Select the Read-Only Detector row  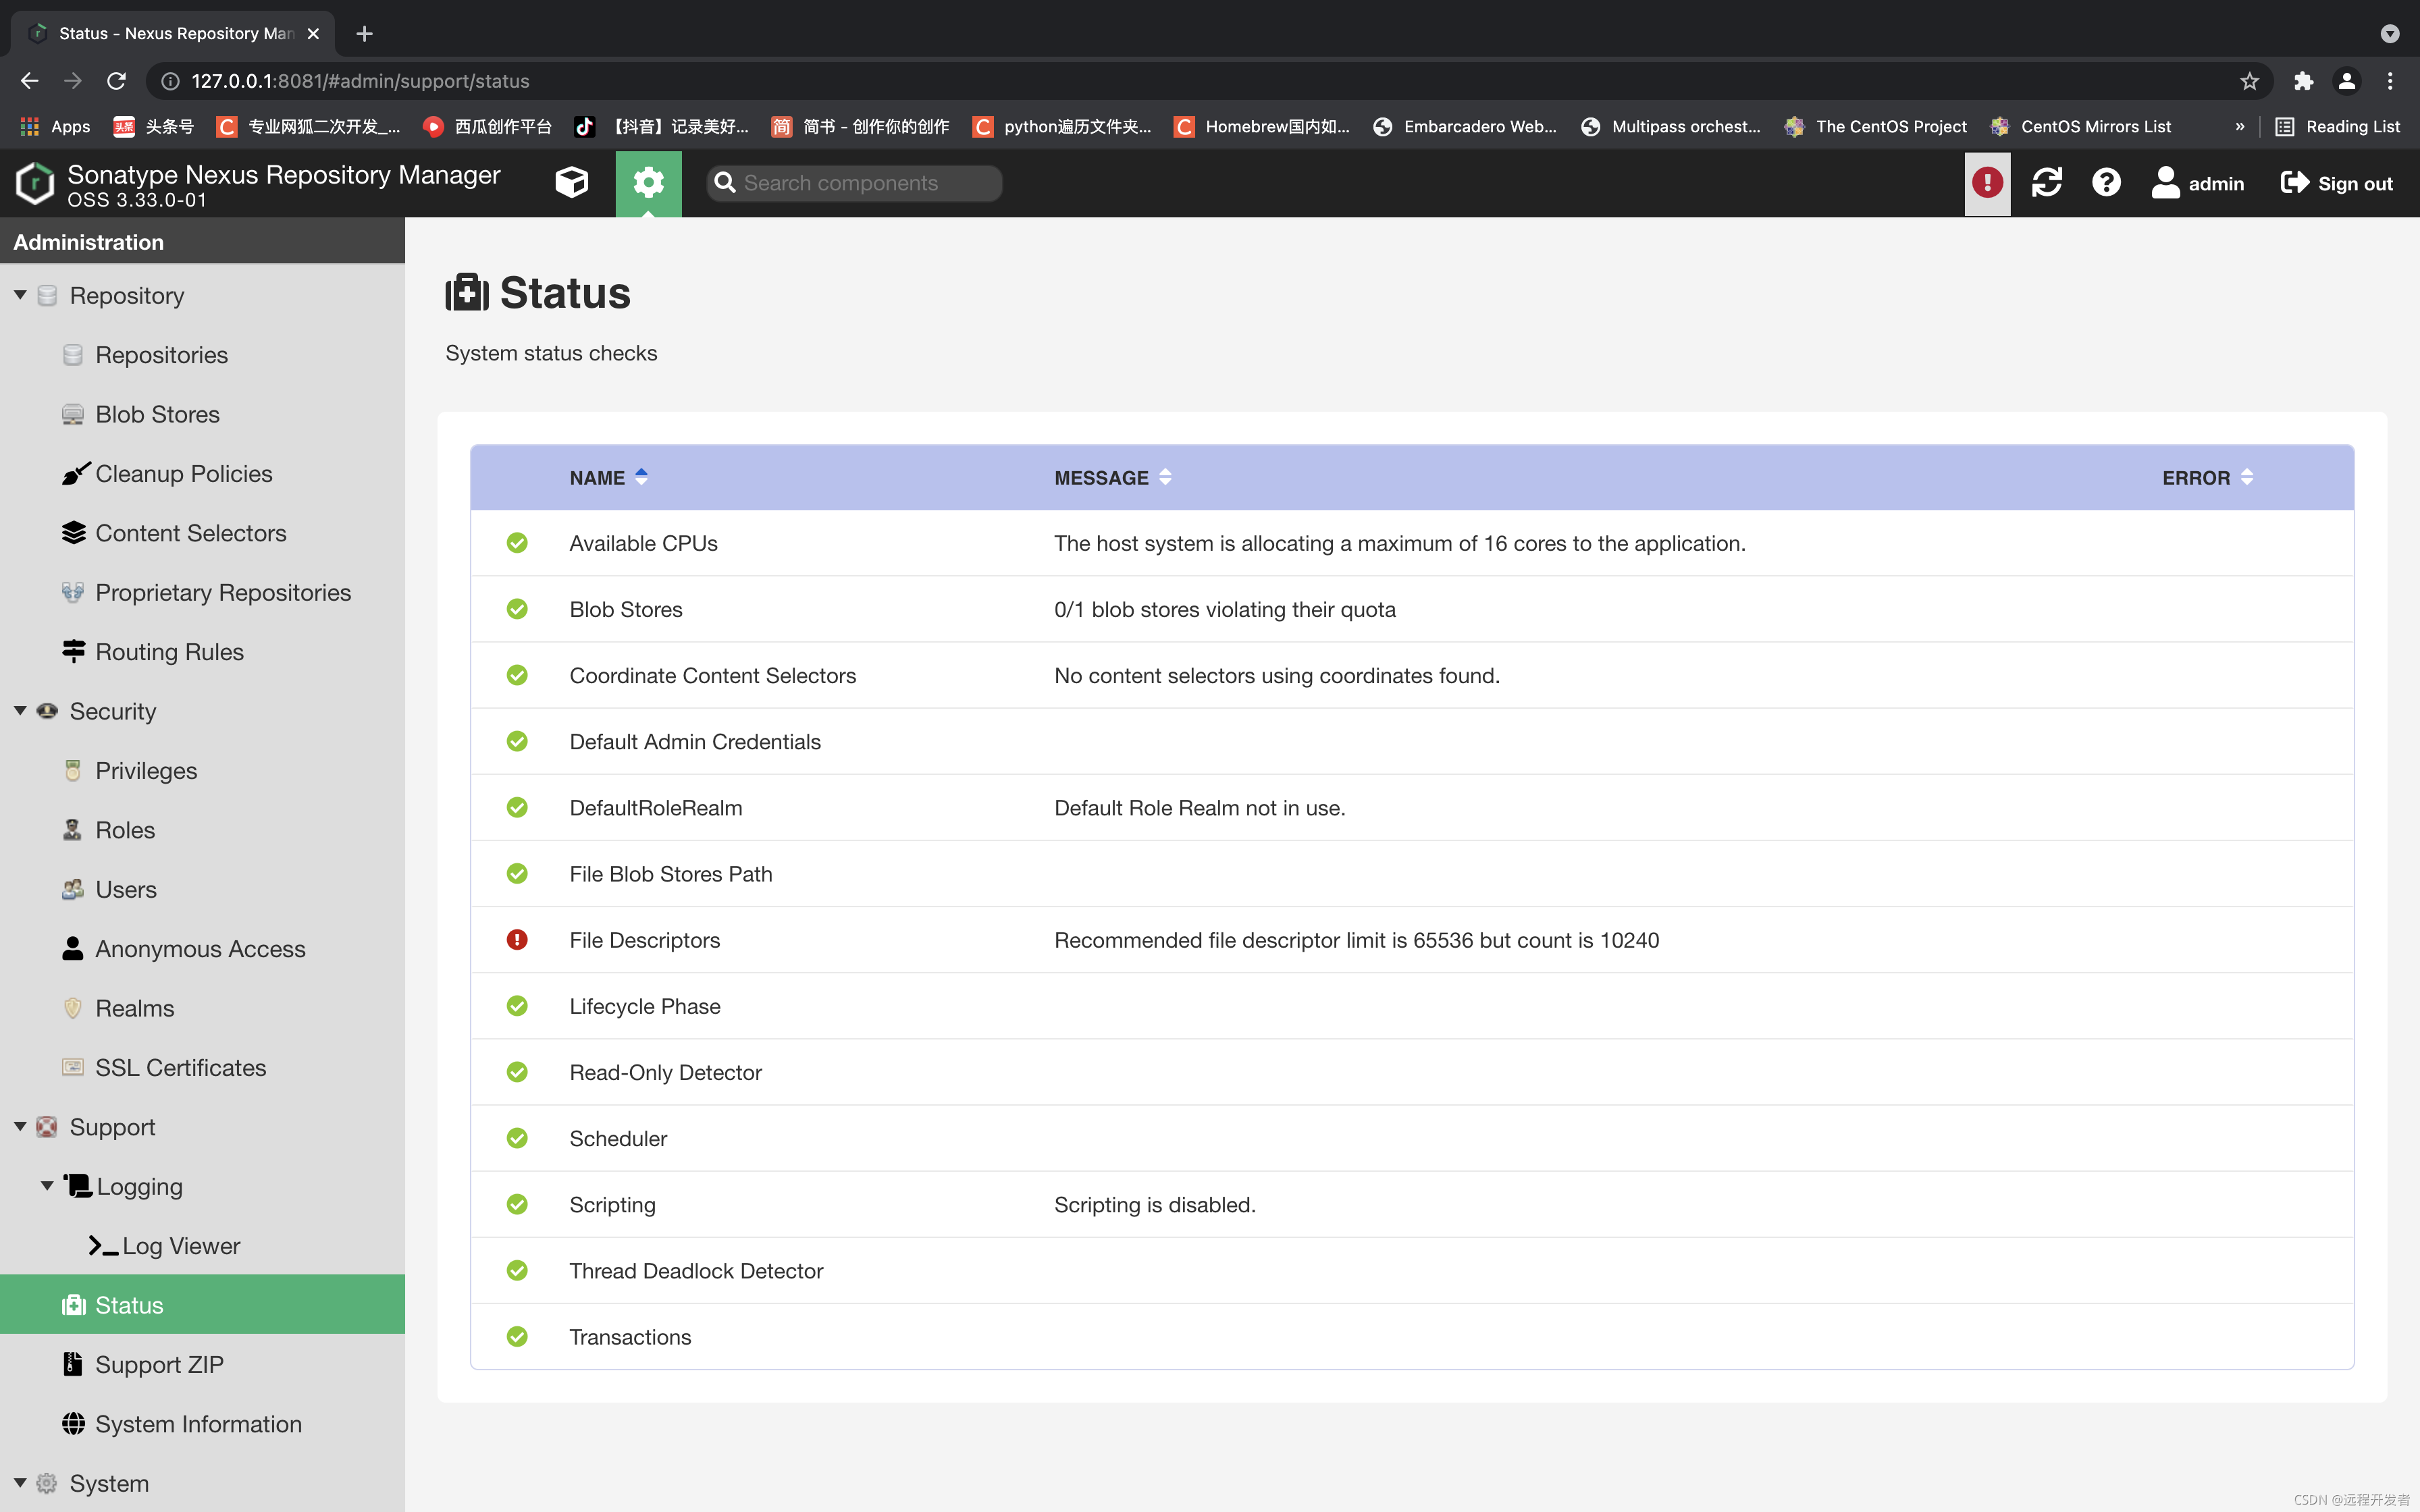pyautogui.click(x=1412, y=1072)
